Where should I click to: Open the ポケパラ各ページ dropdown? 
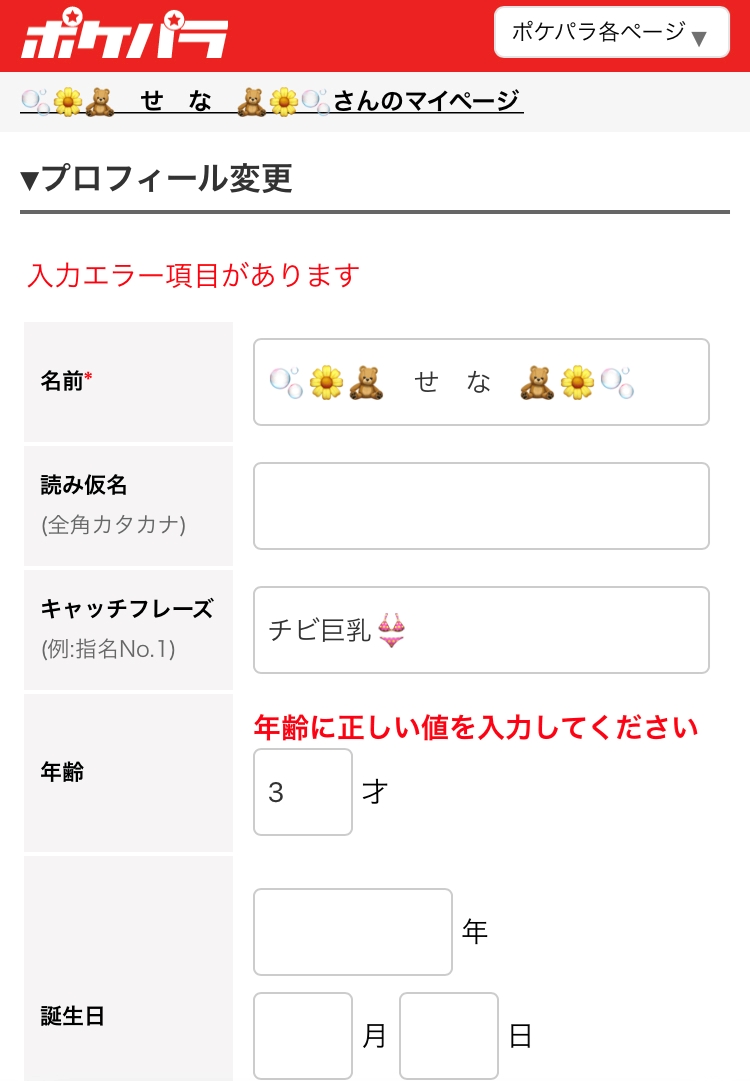pos(611,33)
